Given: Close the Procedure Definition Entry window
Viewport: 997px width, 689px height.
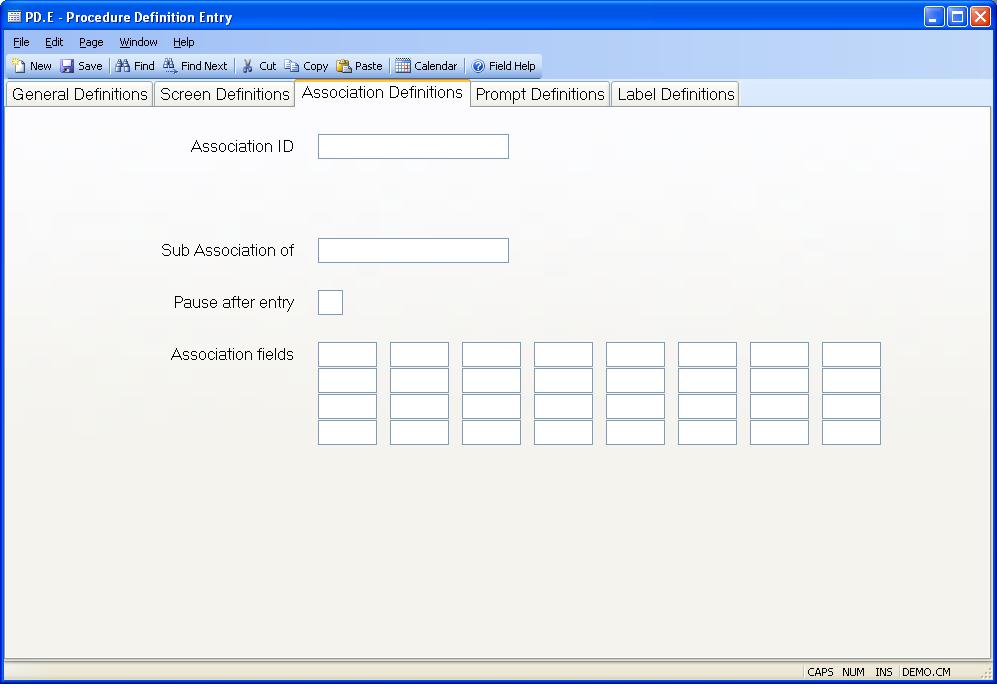Looking at the screenshot, I should (x=980, y=17).
